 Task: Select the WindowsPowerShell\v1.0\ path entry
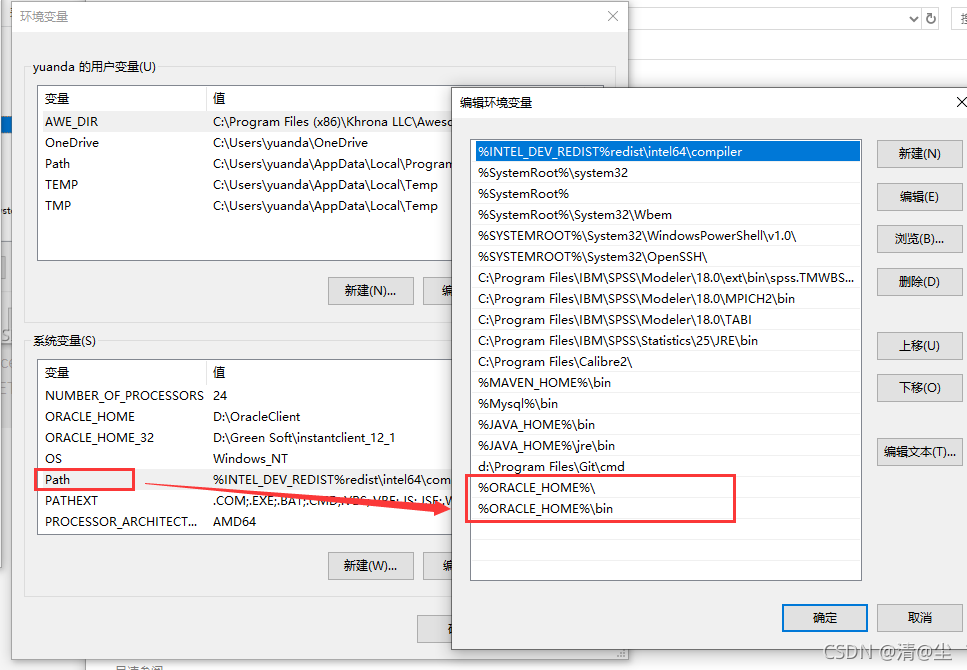pos(668,236)
